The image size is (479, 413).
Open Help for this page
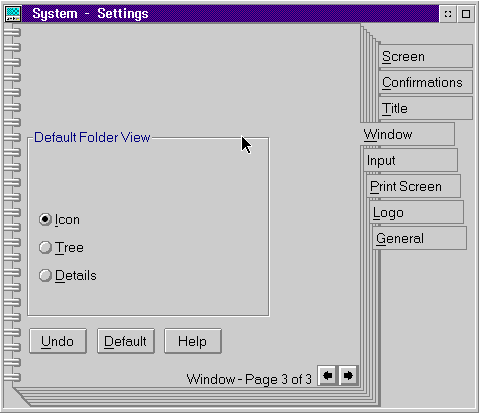click(193, 341)
